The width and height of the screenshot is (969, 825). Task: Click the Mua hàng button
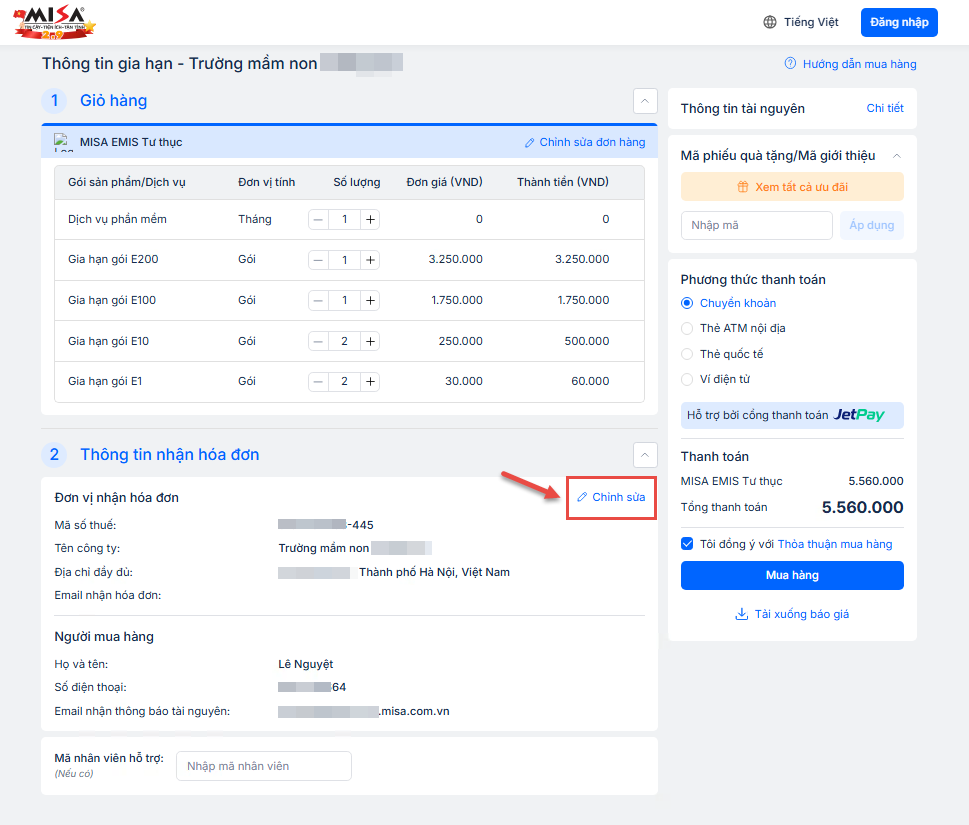[792, 575]
